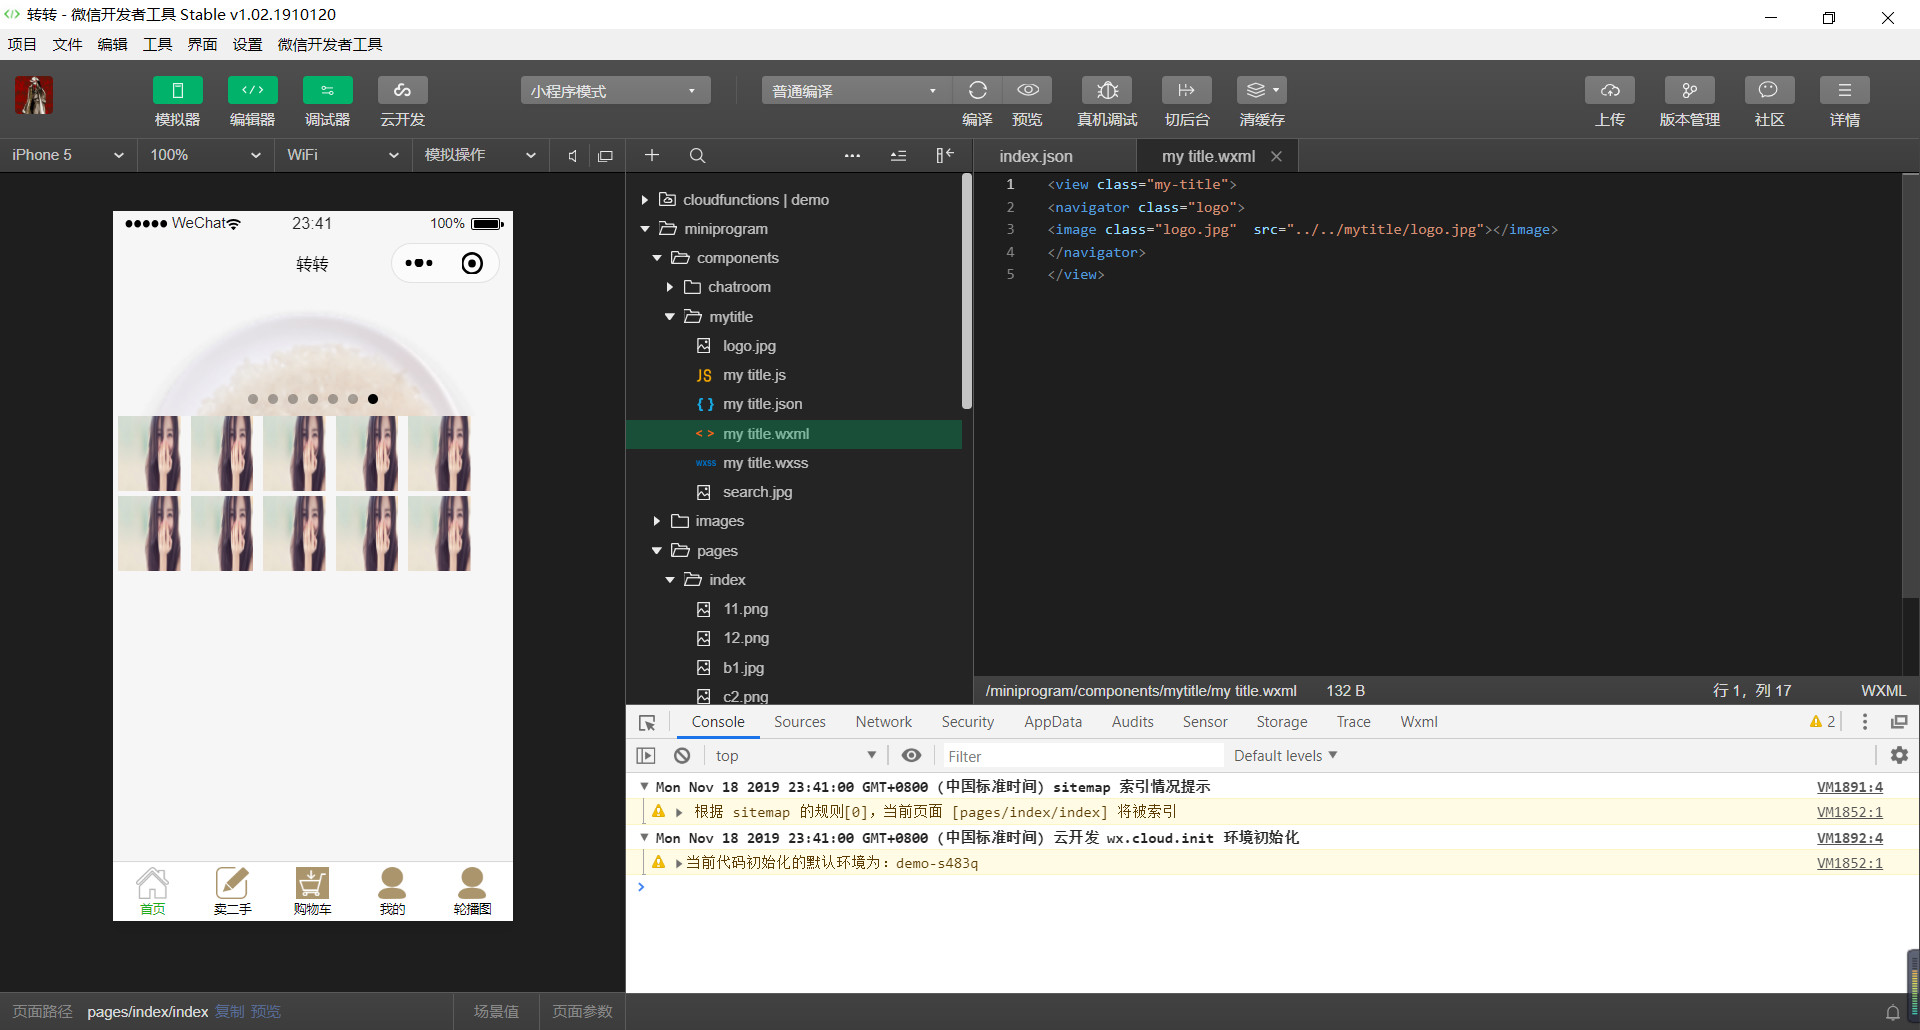Toggle the simulator (模拟器) panel
Screen dimensions: 1920x1030
click(x=177, y=91)
